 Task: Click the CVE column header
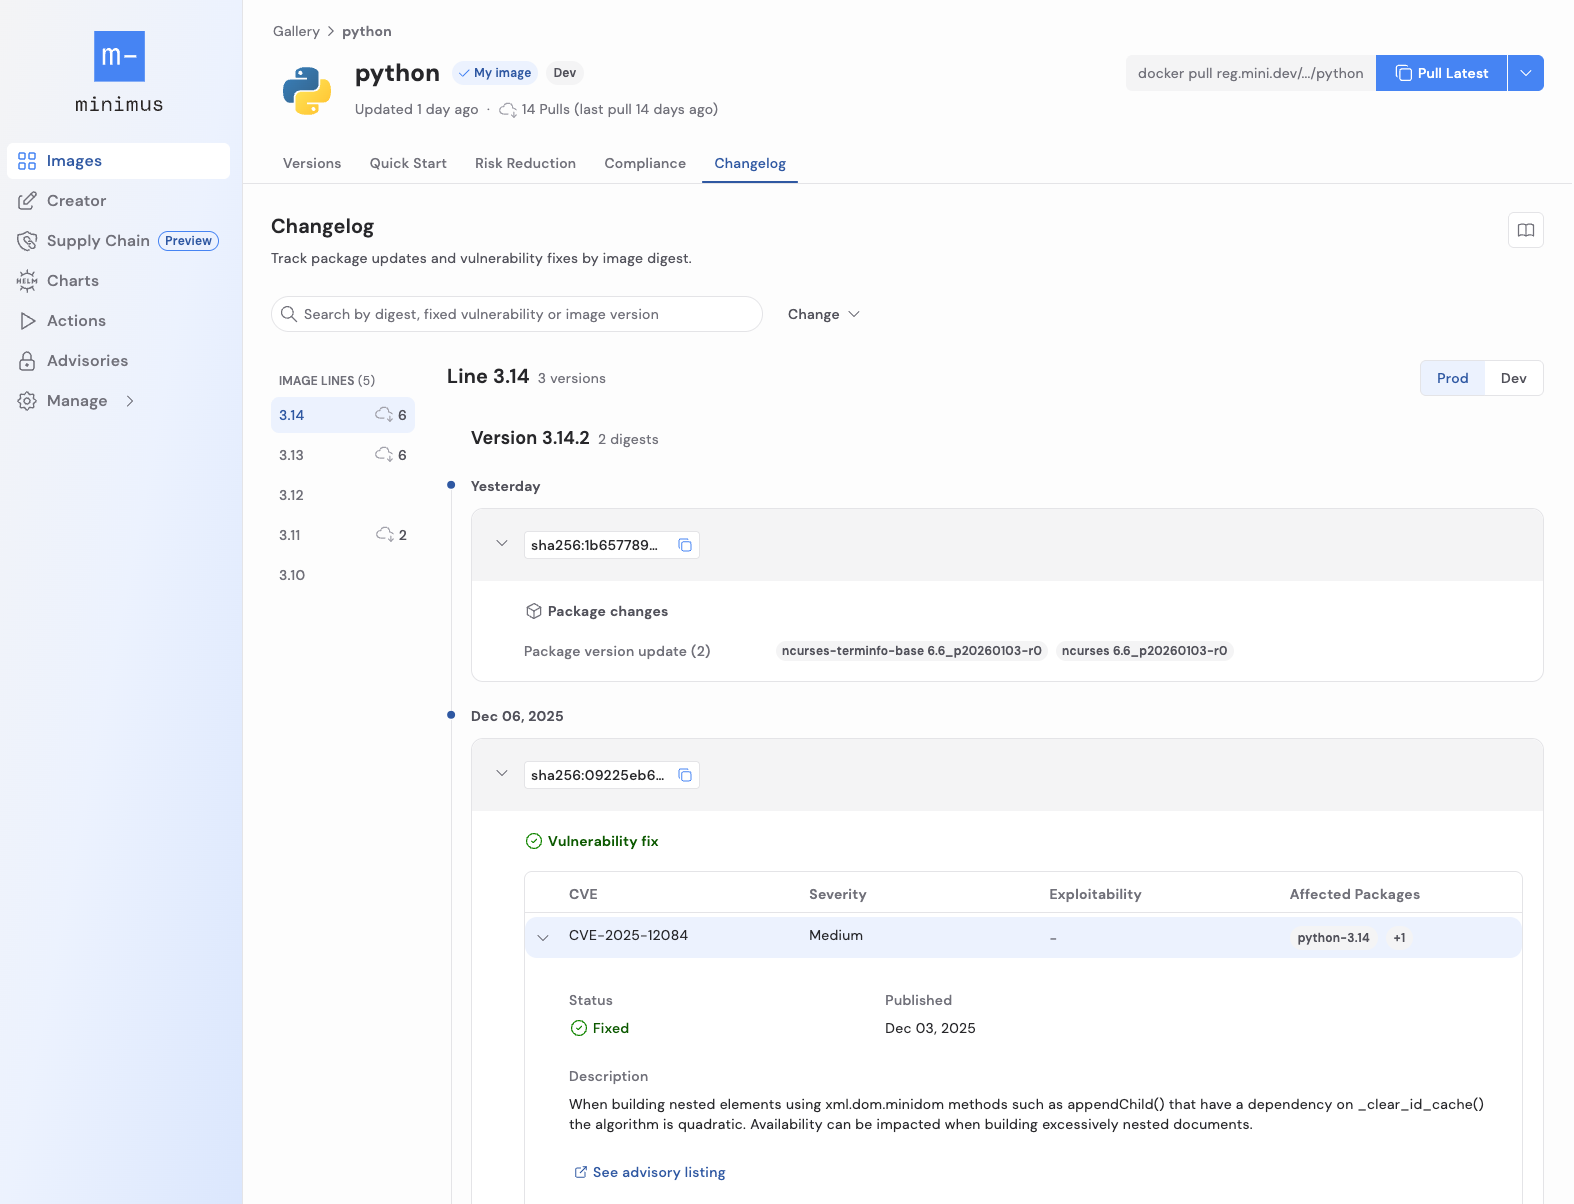583,894
